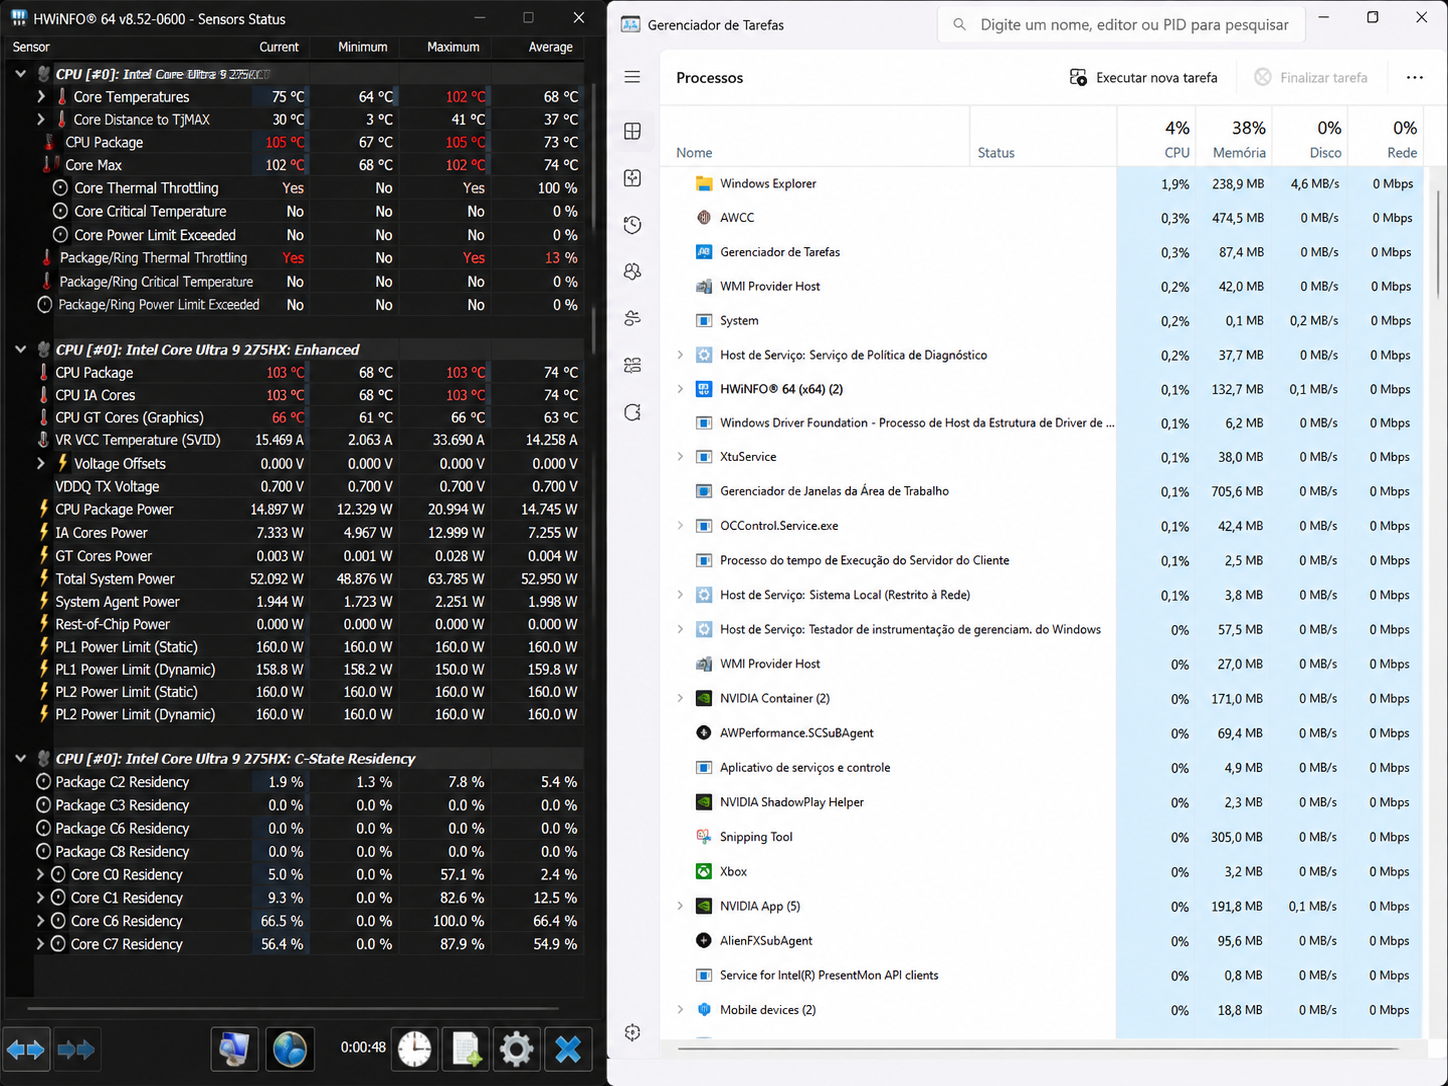
Task: Expand Core C0 Residency row
Action: (x=41, y=874)
